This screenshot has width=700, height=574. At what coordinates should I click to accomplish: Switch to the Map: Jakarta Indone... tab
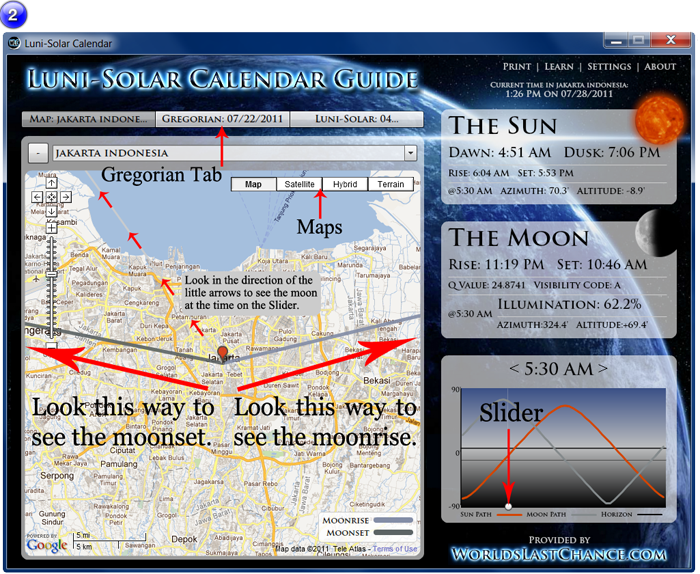click(x=88, y=119)
